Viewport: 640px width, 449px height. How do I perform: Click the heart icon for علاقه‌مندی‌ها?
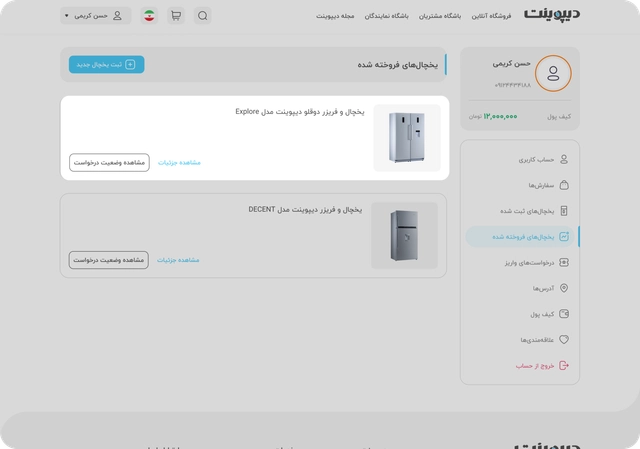coord(564,340)
